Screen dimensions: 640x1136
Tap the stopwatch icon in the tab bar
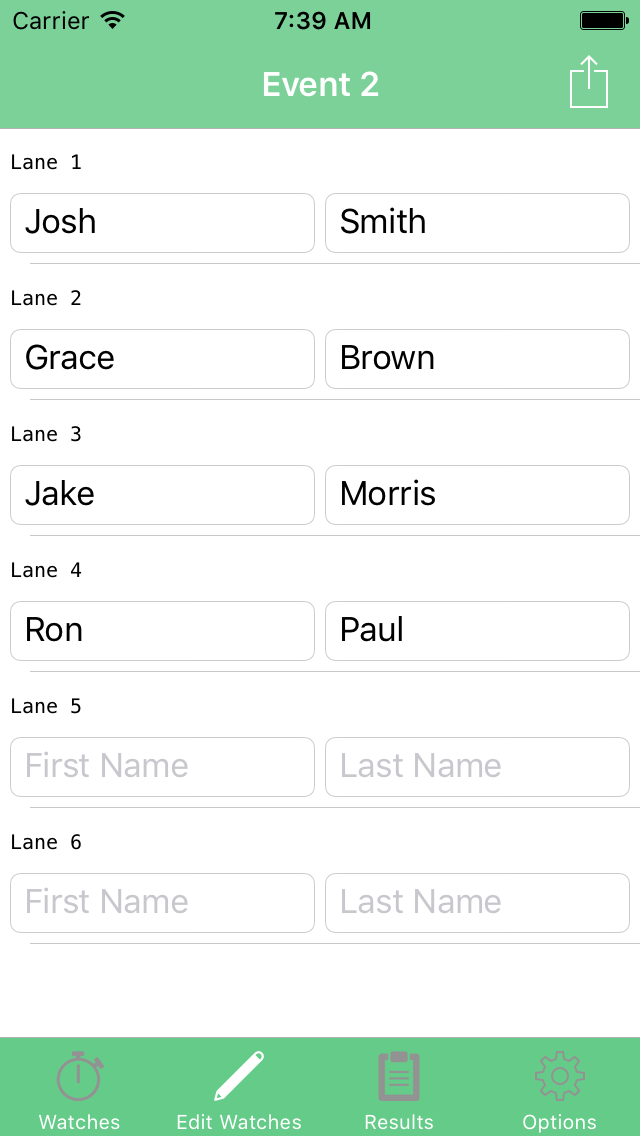click(79, 1077)
